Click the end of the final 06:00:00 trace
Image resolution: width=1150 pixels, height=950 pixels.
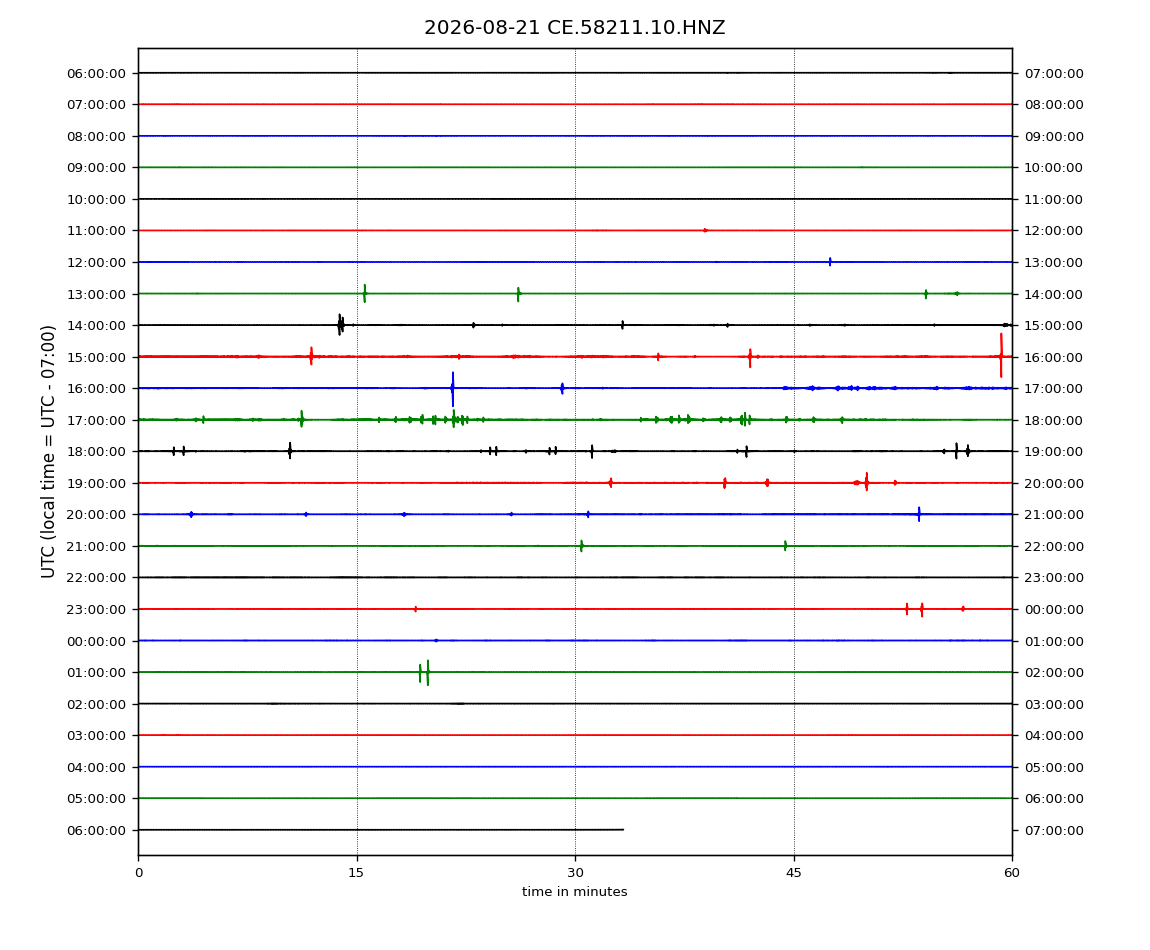click(x=623, y=830)
